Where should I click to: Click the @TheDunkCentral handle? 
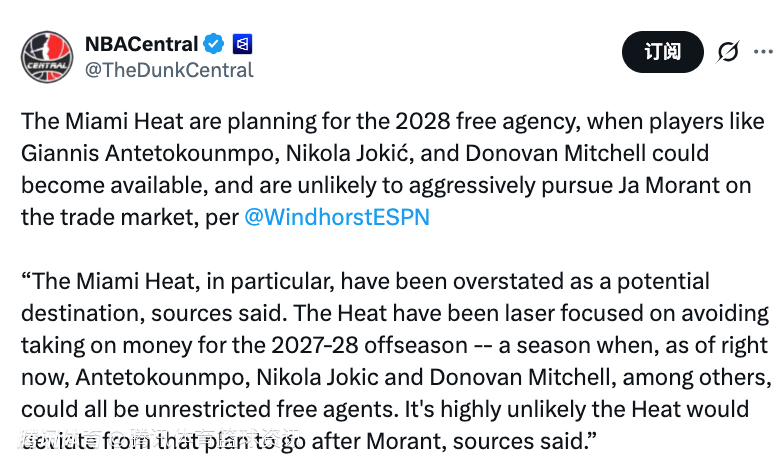(x=168, y=70)
